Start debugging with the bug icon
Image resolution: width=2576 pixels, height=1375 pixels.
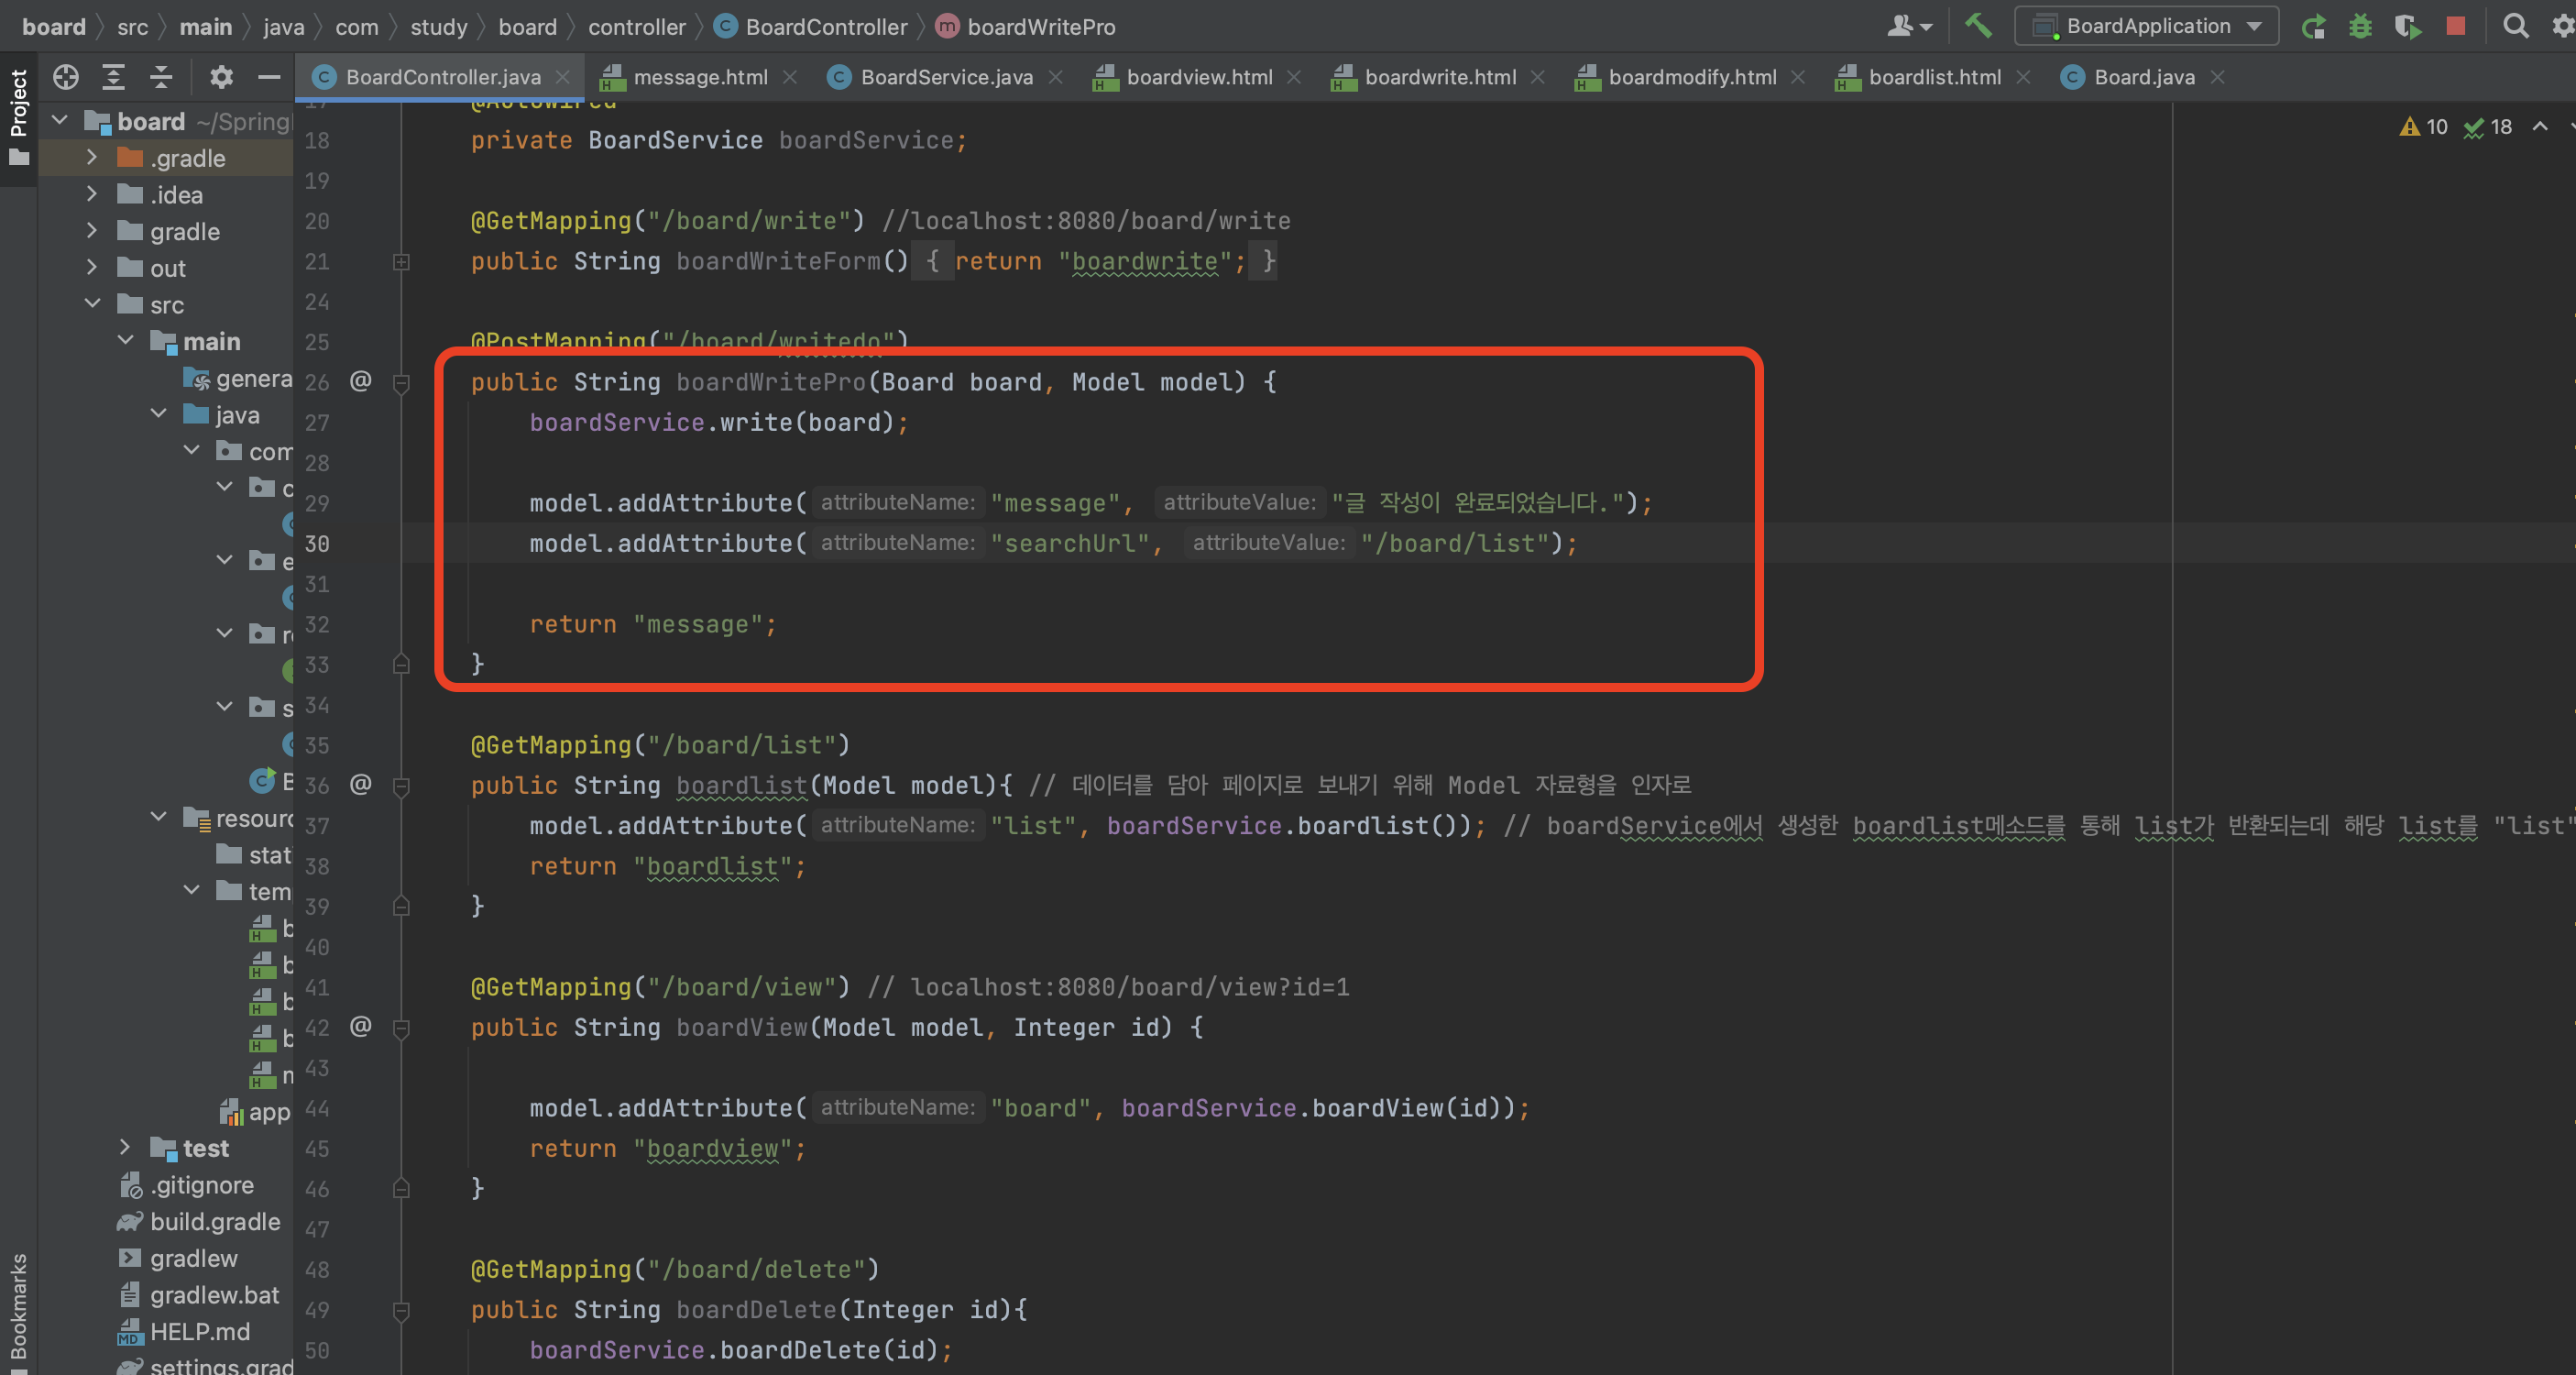coord(2360,26)
